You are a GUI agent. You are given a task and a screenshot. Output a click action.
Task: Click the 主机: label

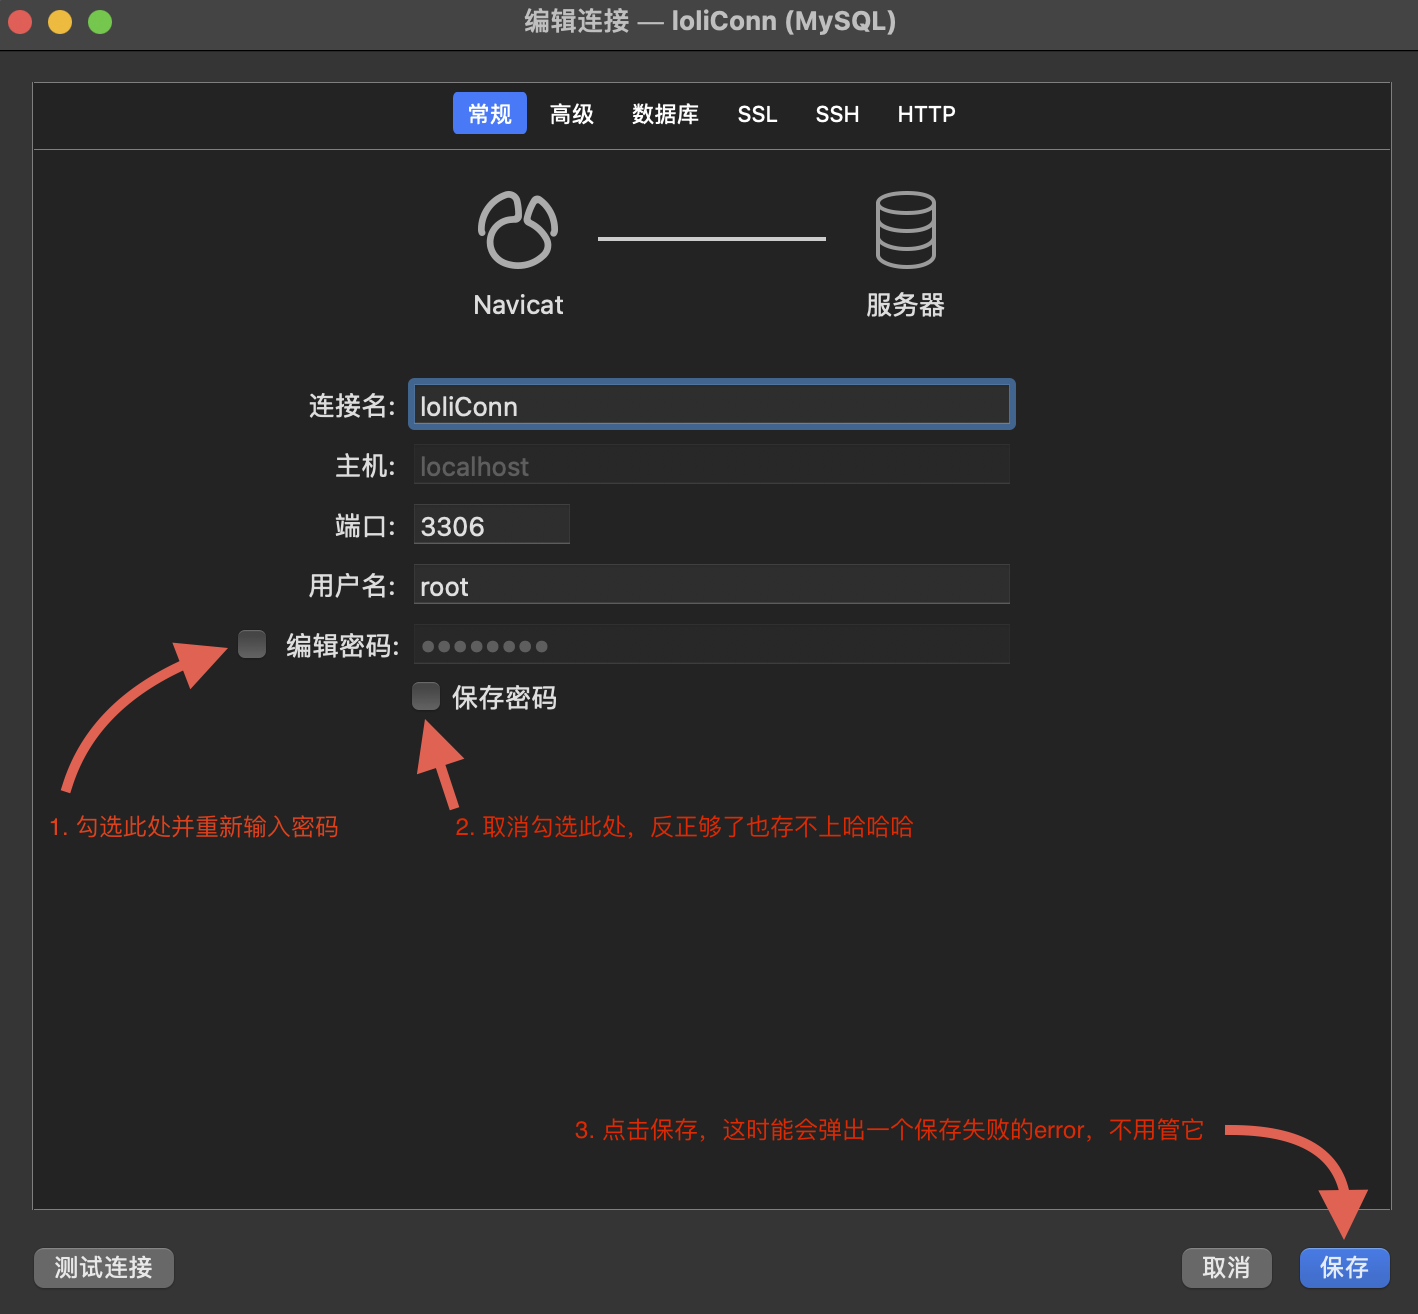[366, 466]
